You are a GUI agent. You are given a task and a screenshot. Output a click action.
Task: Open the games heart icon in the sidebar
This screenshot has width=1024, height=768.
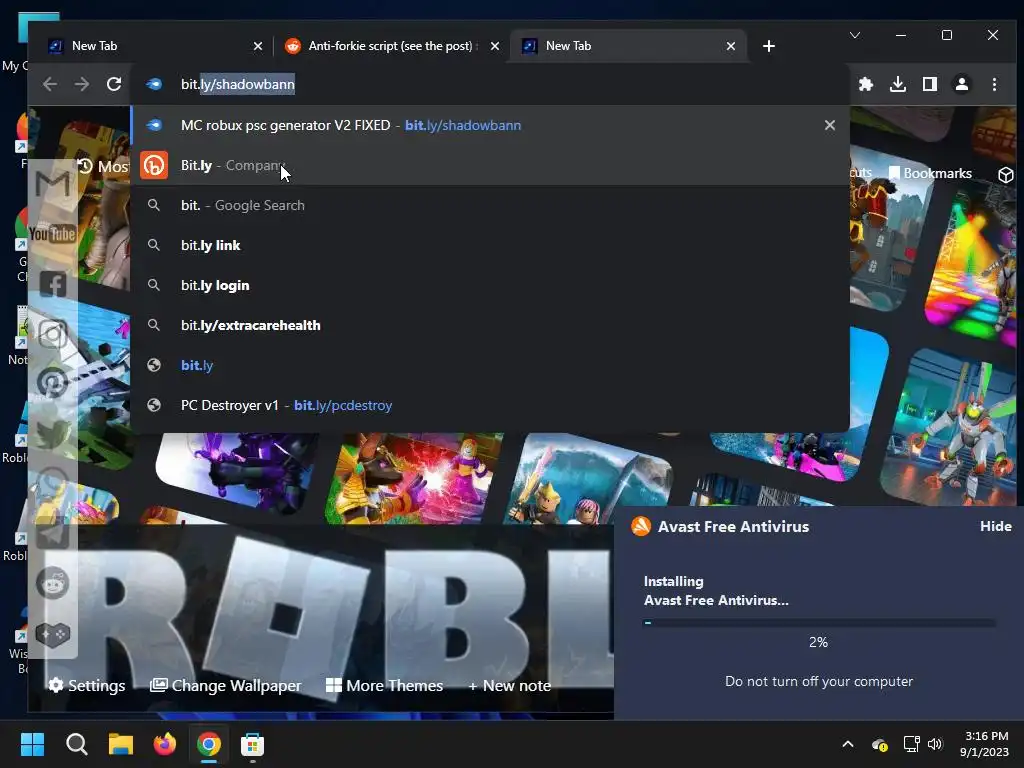(x=53, y=633)
